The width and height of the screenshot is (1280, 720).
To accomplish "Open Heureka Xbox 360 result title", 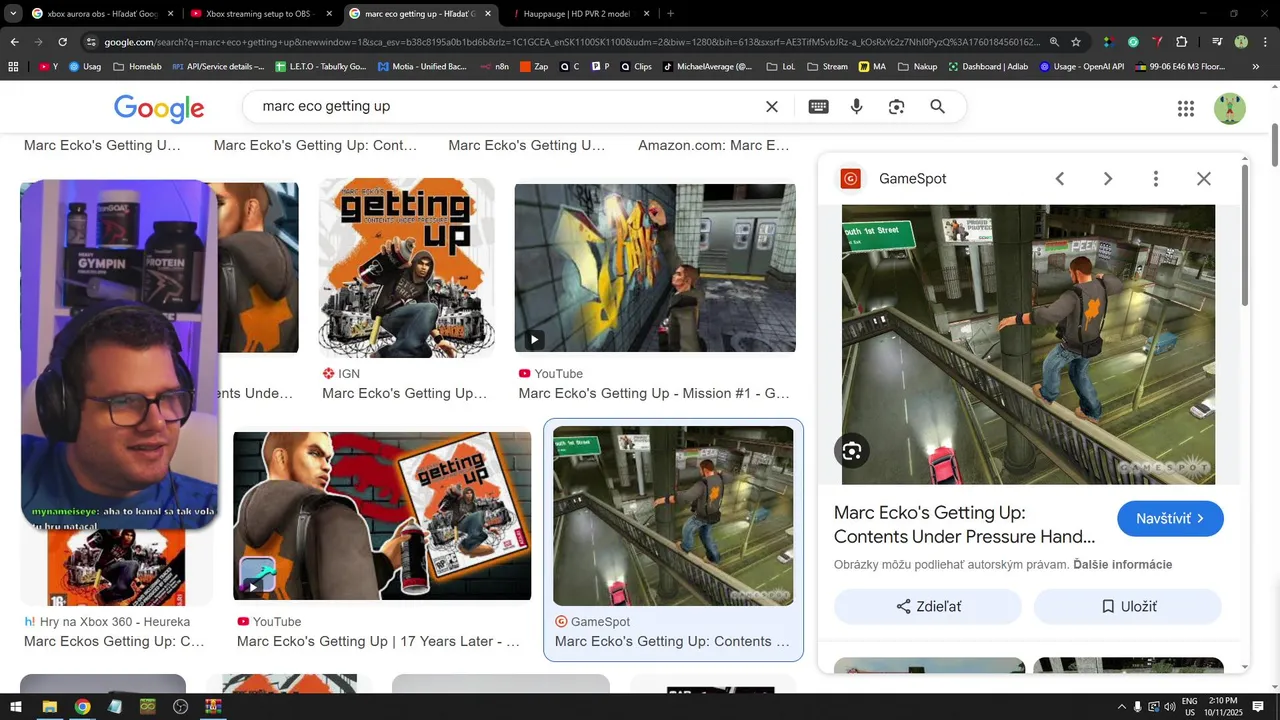I will click(x=114, y=642).
